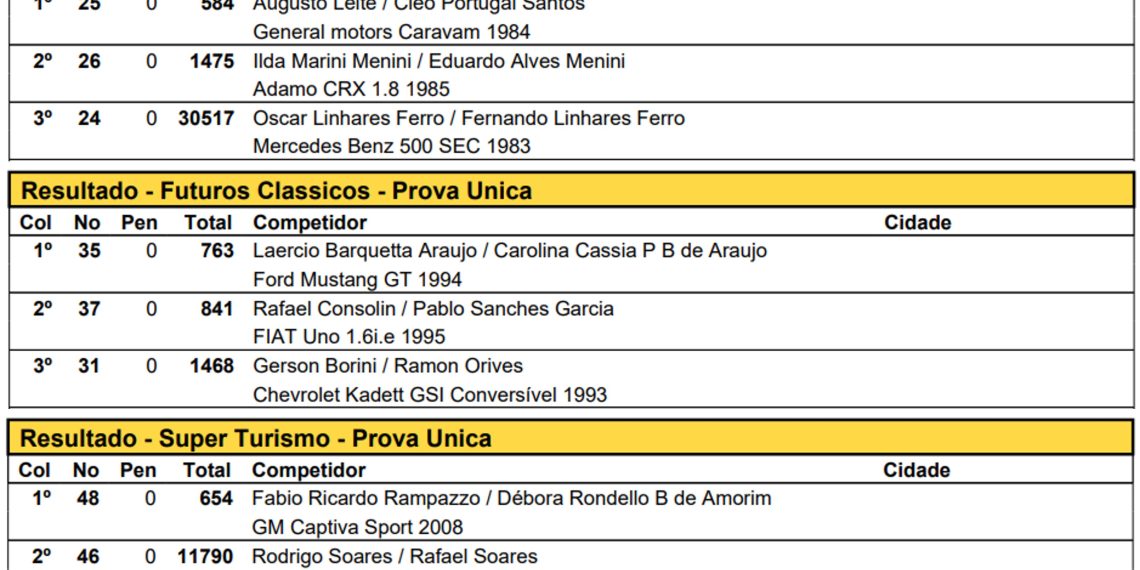Click the Competidor column header under Super Turismo

308,470
